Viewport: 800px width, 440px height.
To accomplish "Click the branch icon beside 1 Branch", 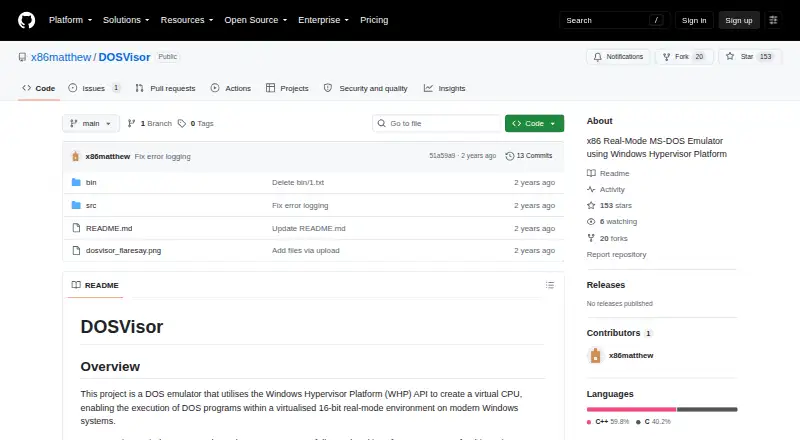I will point(131,124).
